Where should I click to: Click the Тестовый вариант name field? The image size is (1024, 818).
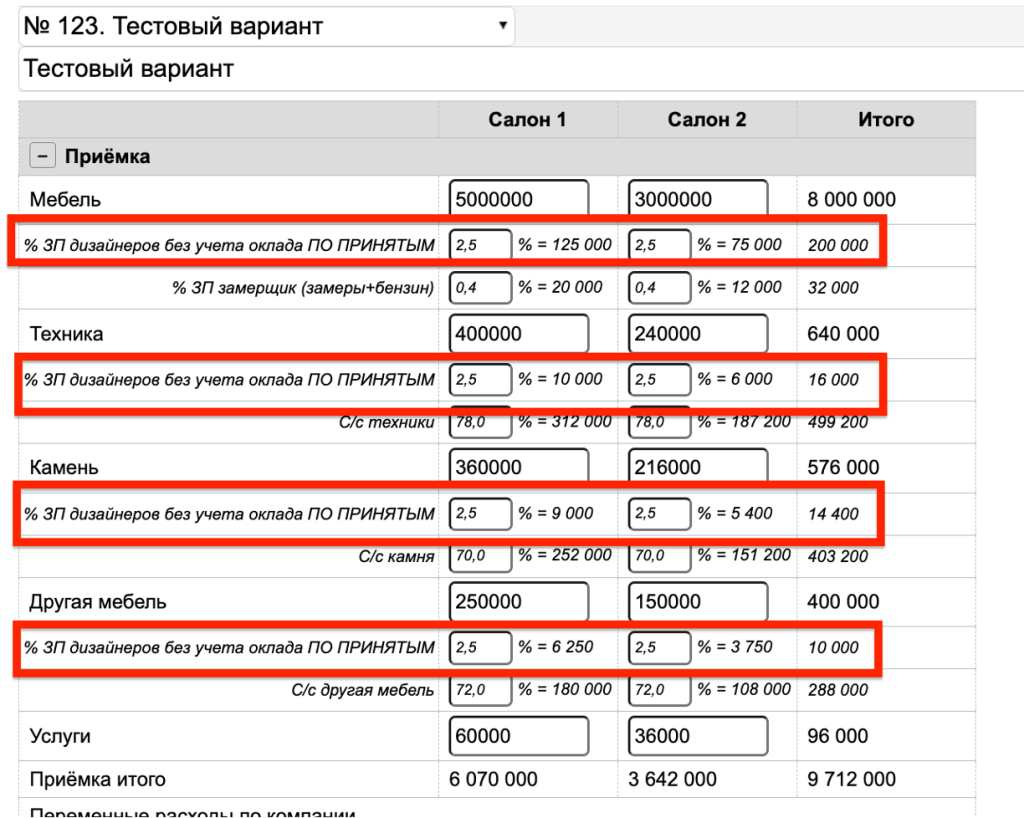pos(520,69)
